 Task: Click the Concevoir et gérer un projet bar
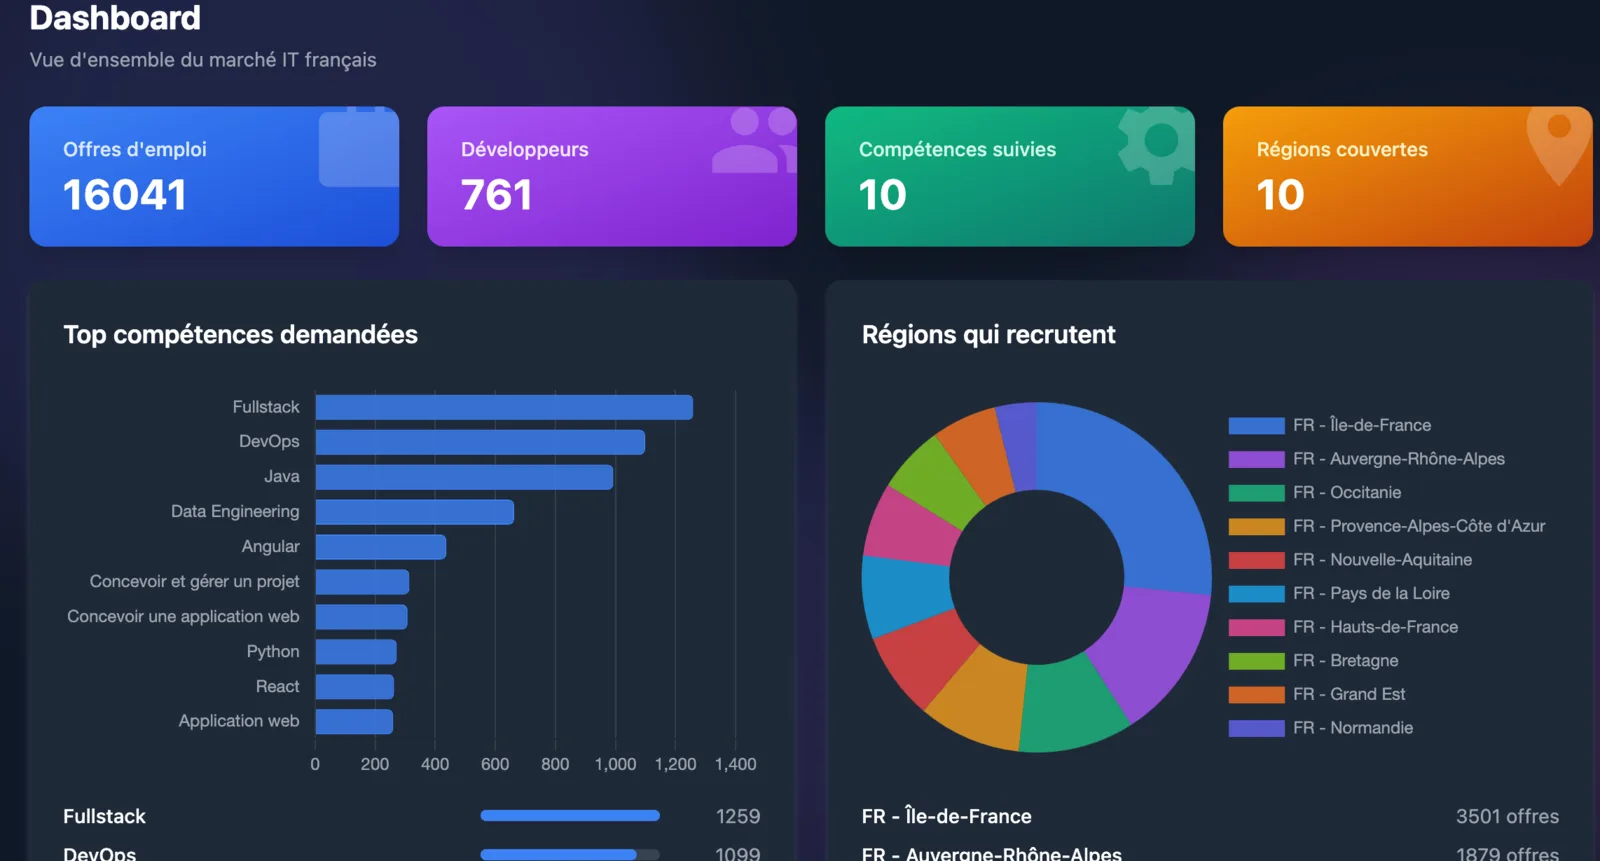[x=362, y=582]
